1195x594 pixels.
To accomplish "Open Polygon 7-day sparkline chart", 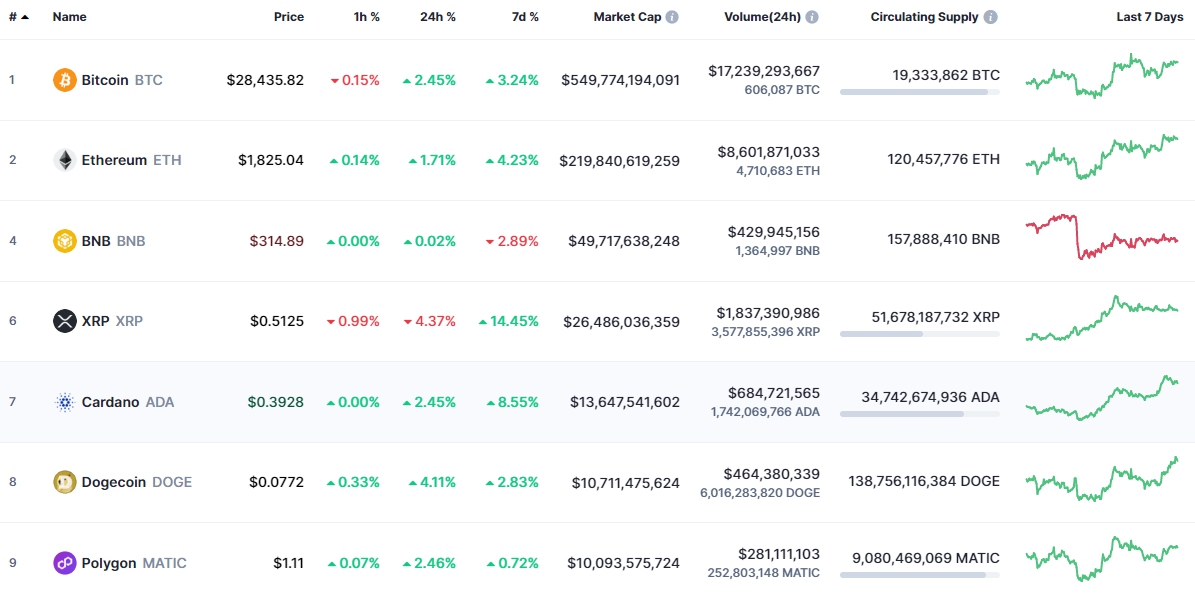I will pyautogui.click(x=1102, y=560).
